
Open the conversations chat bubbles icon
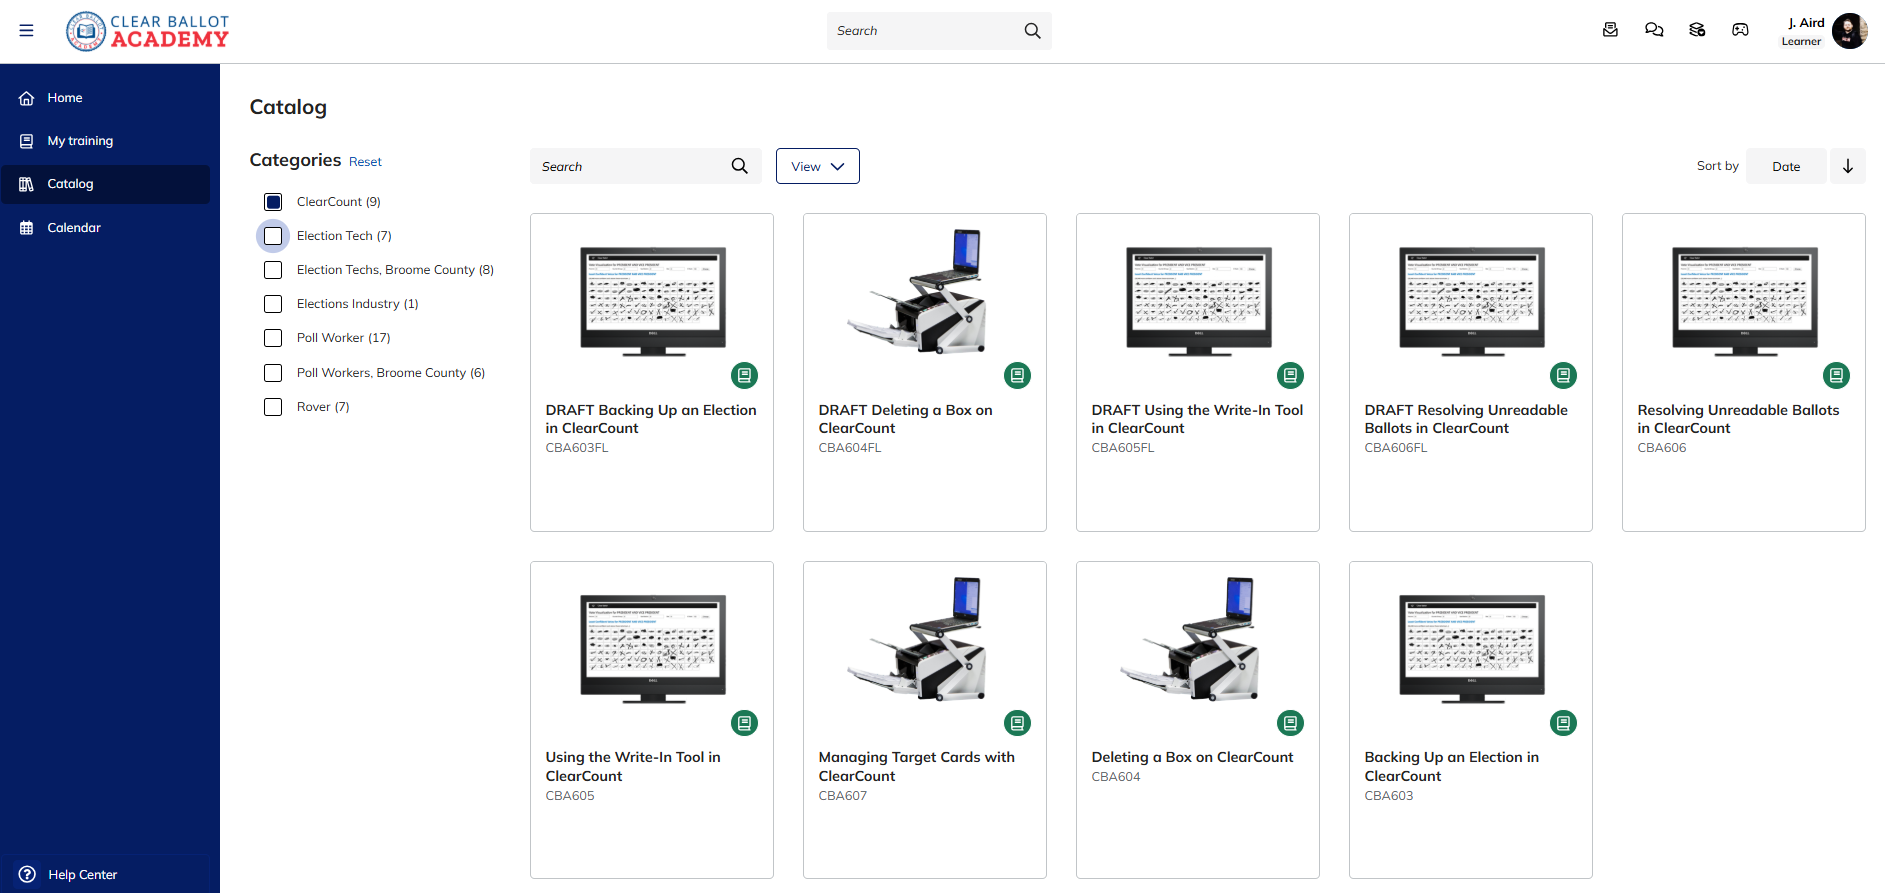point(1654,30)
